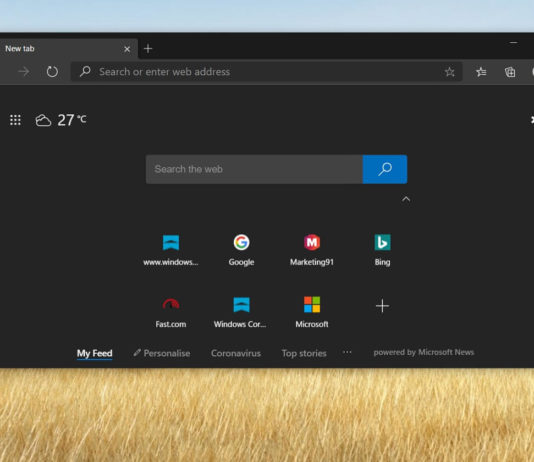Click the Personalise link
534x462 pixels.
(162, 353)
